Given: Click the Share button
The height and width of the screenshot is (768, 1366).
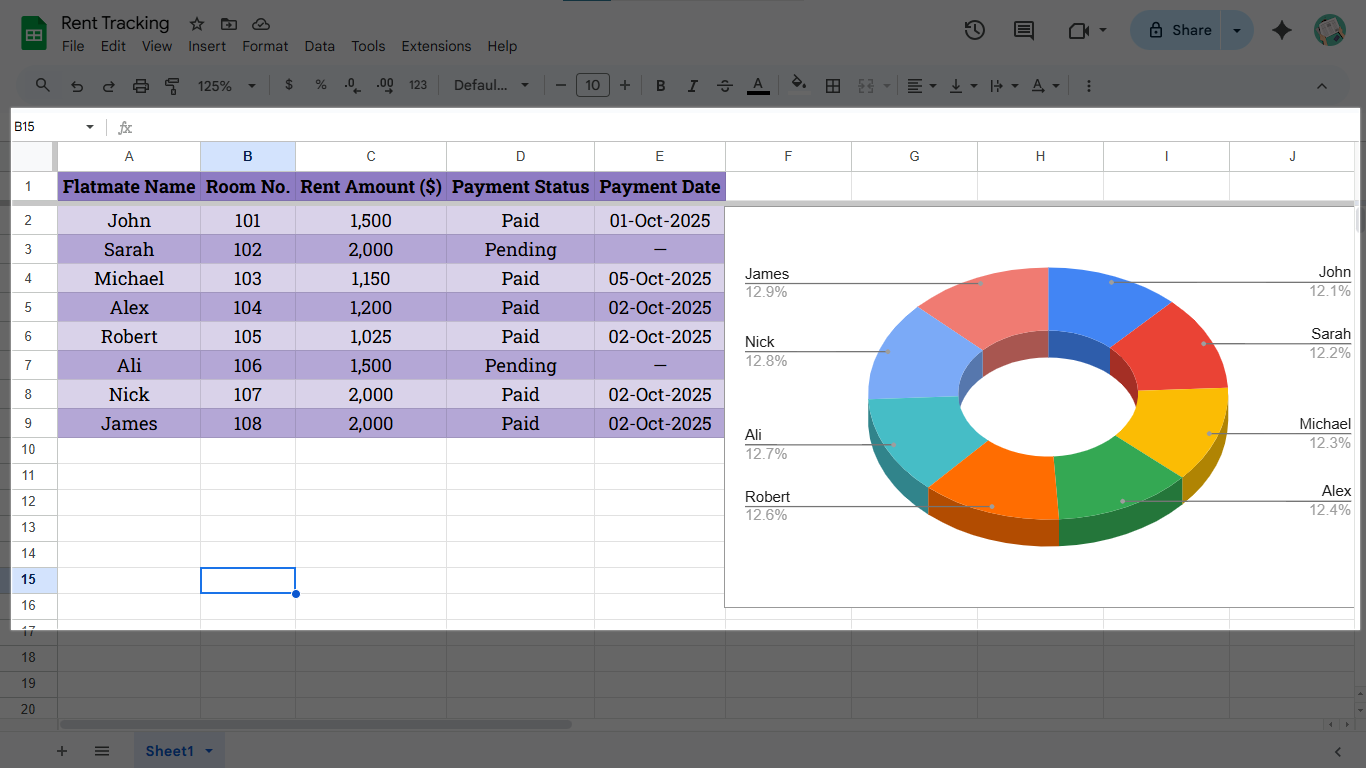Looking at the screenshot, I should [1183, 30].
